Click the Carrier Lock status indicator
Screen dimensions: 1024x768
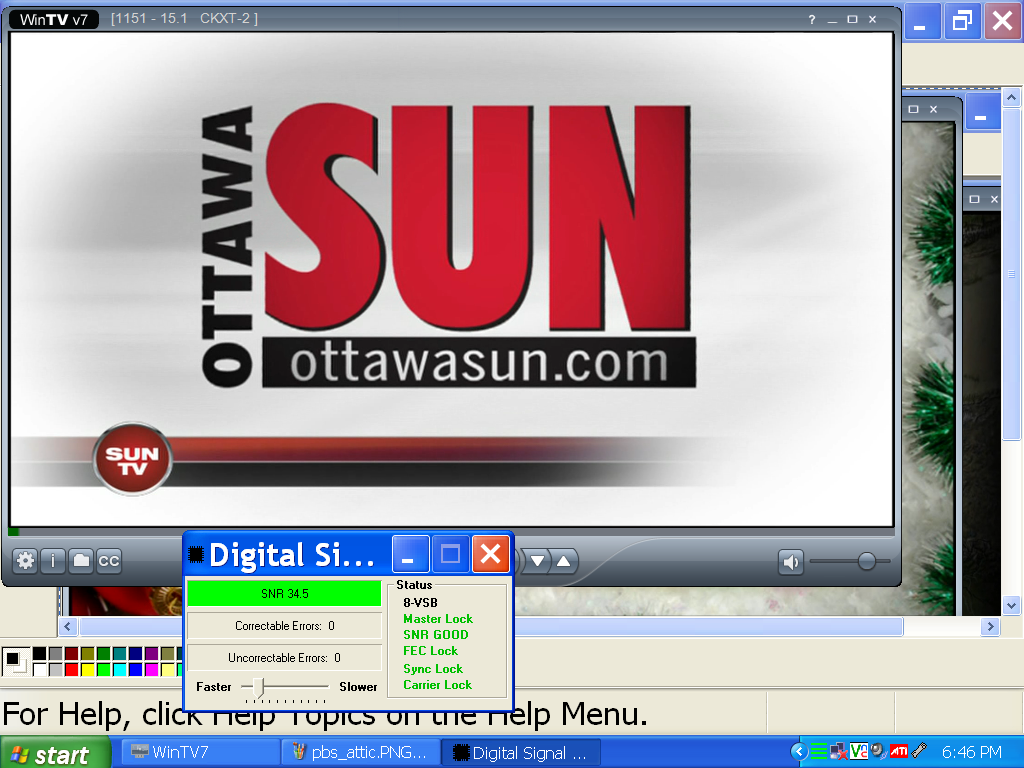click(x=437, y=684)
